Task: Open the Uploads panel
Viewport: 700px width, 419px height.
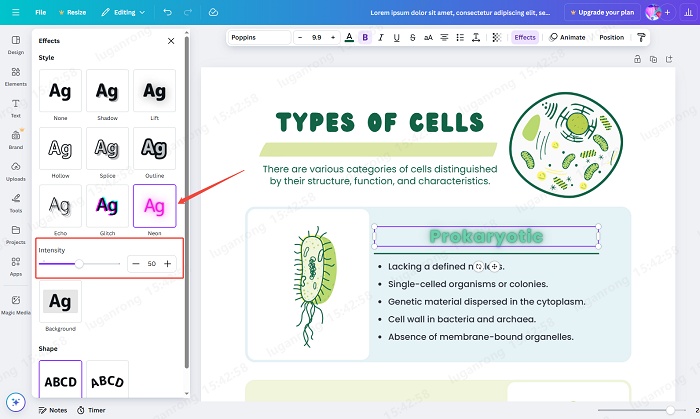Action: click(16, 170)
